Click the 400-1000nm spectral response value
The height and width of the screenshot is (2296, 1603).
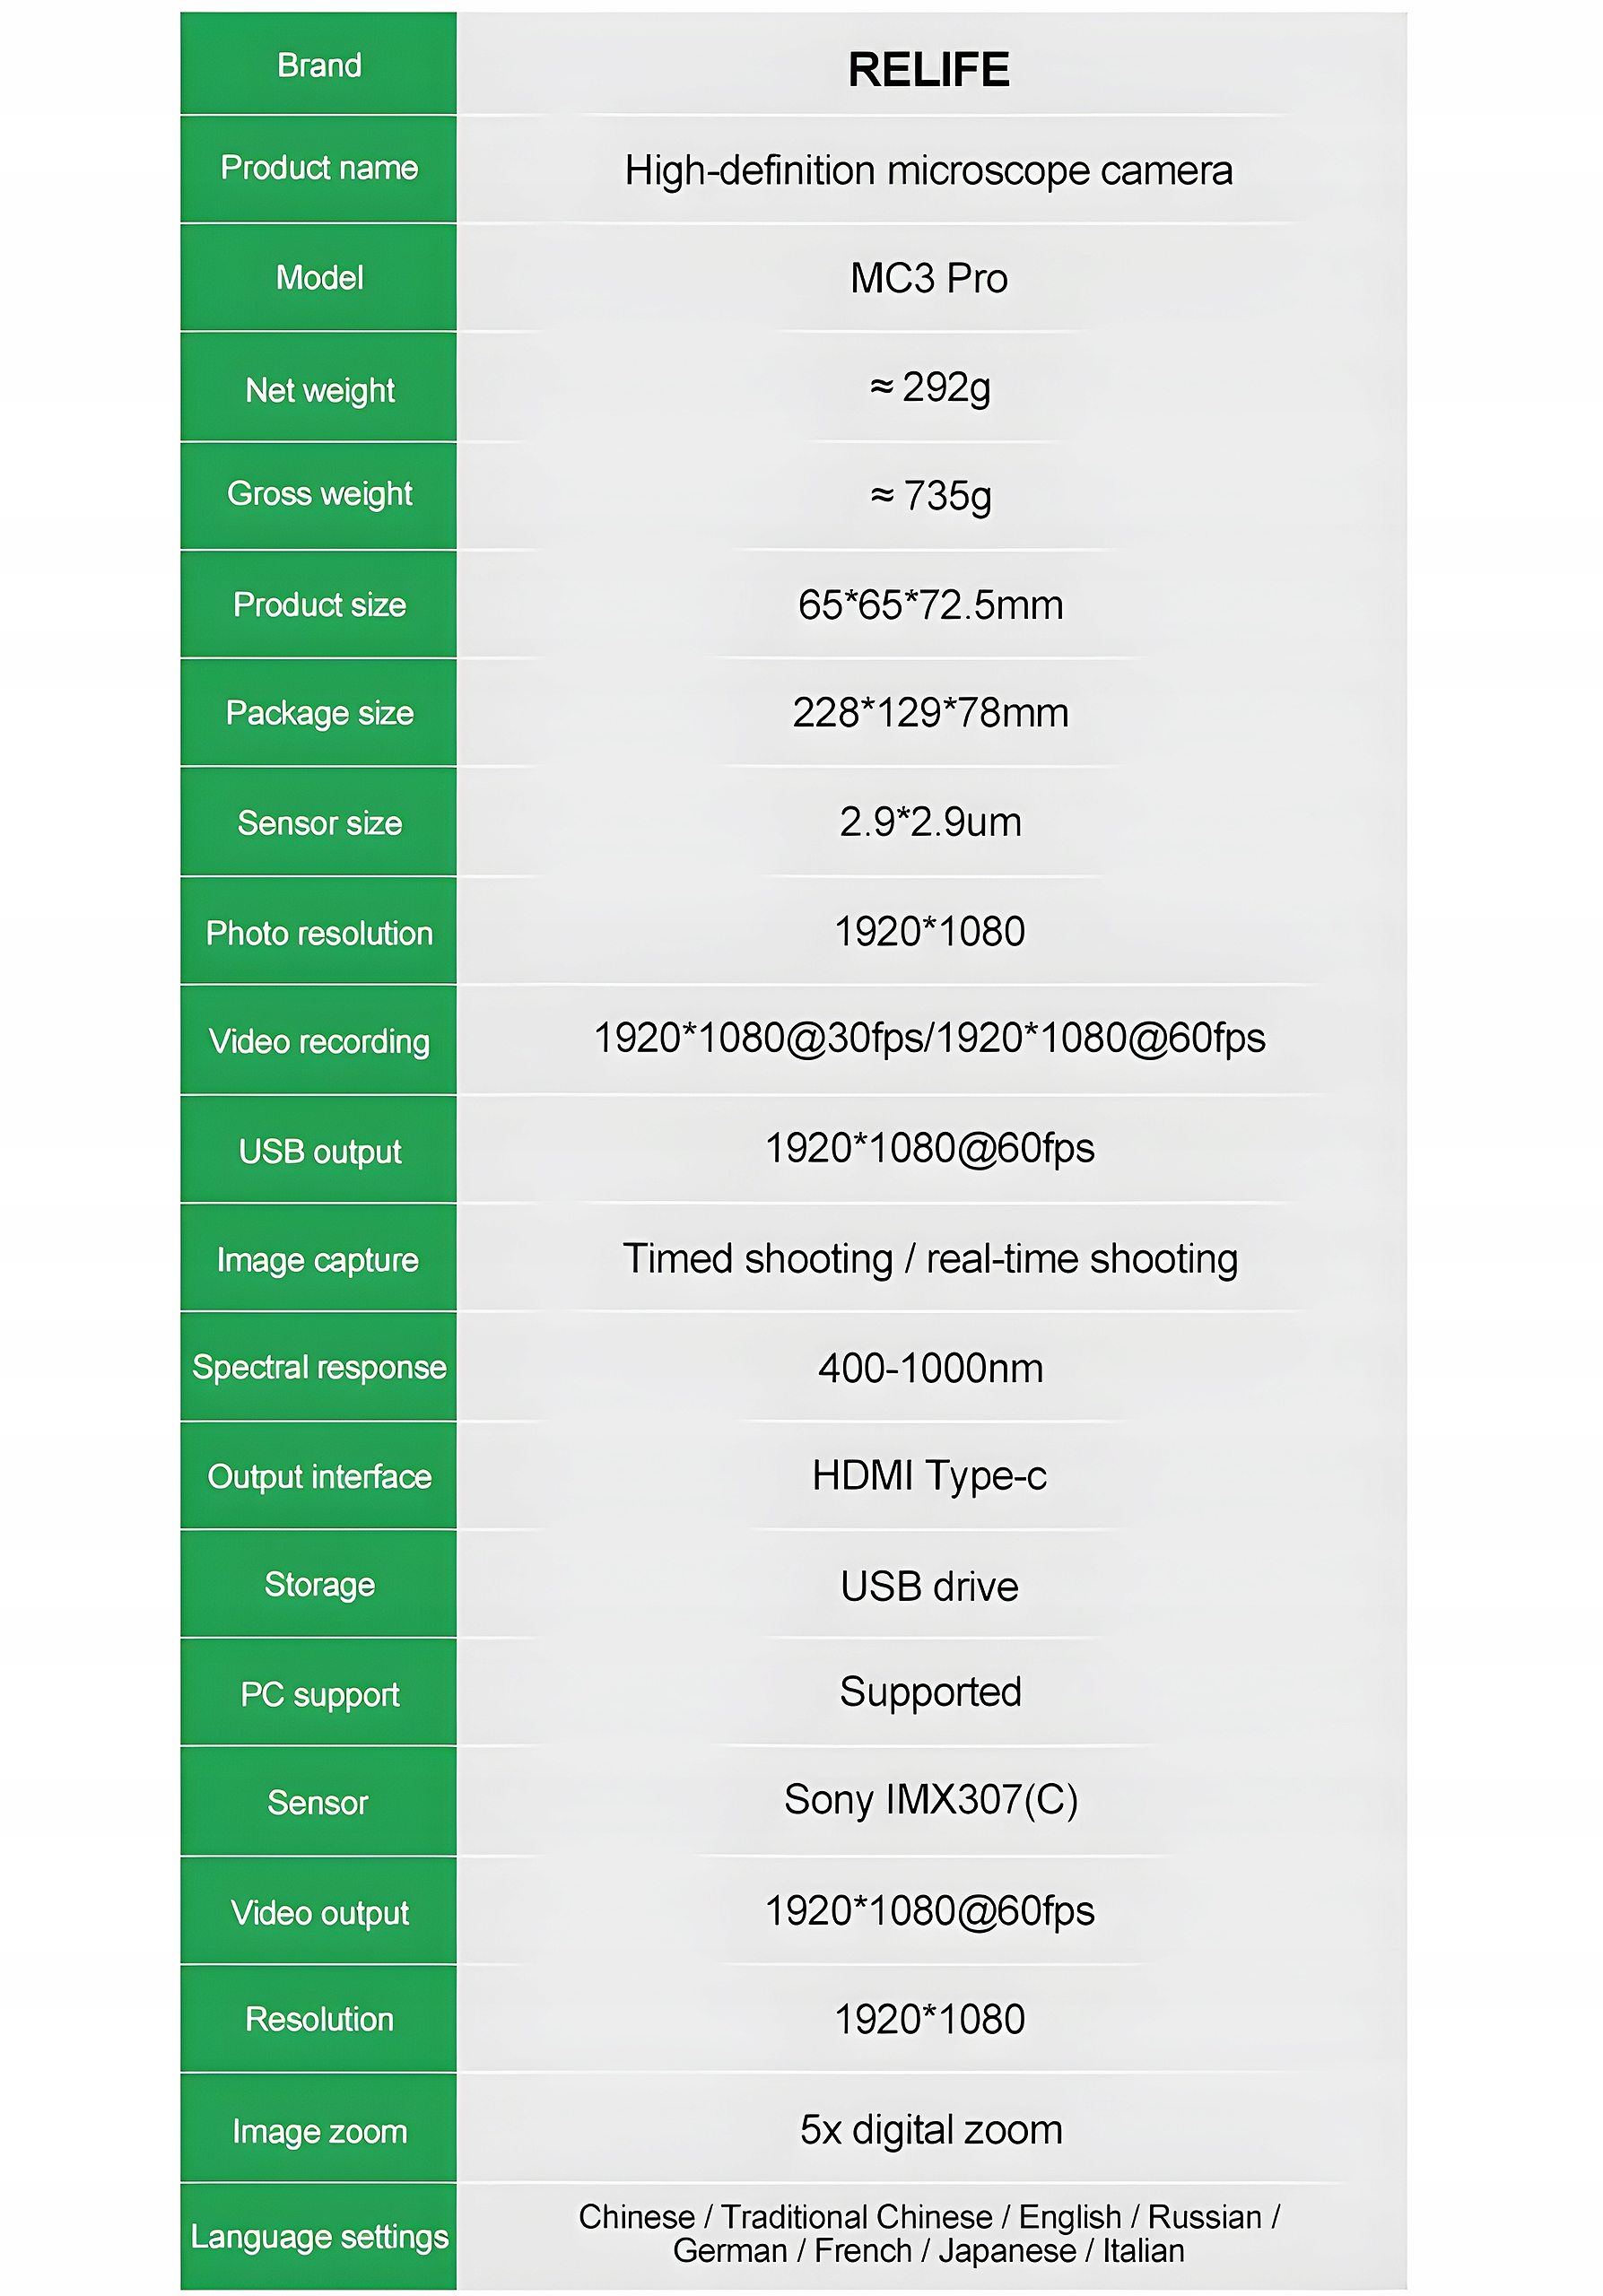point(930,1368)
